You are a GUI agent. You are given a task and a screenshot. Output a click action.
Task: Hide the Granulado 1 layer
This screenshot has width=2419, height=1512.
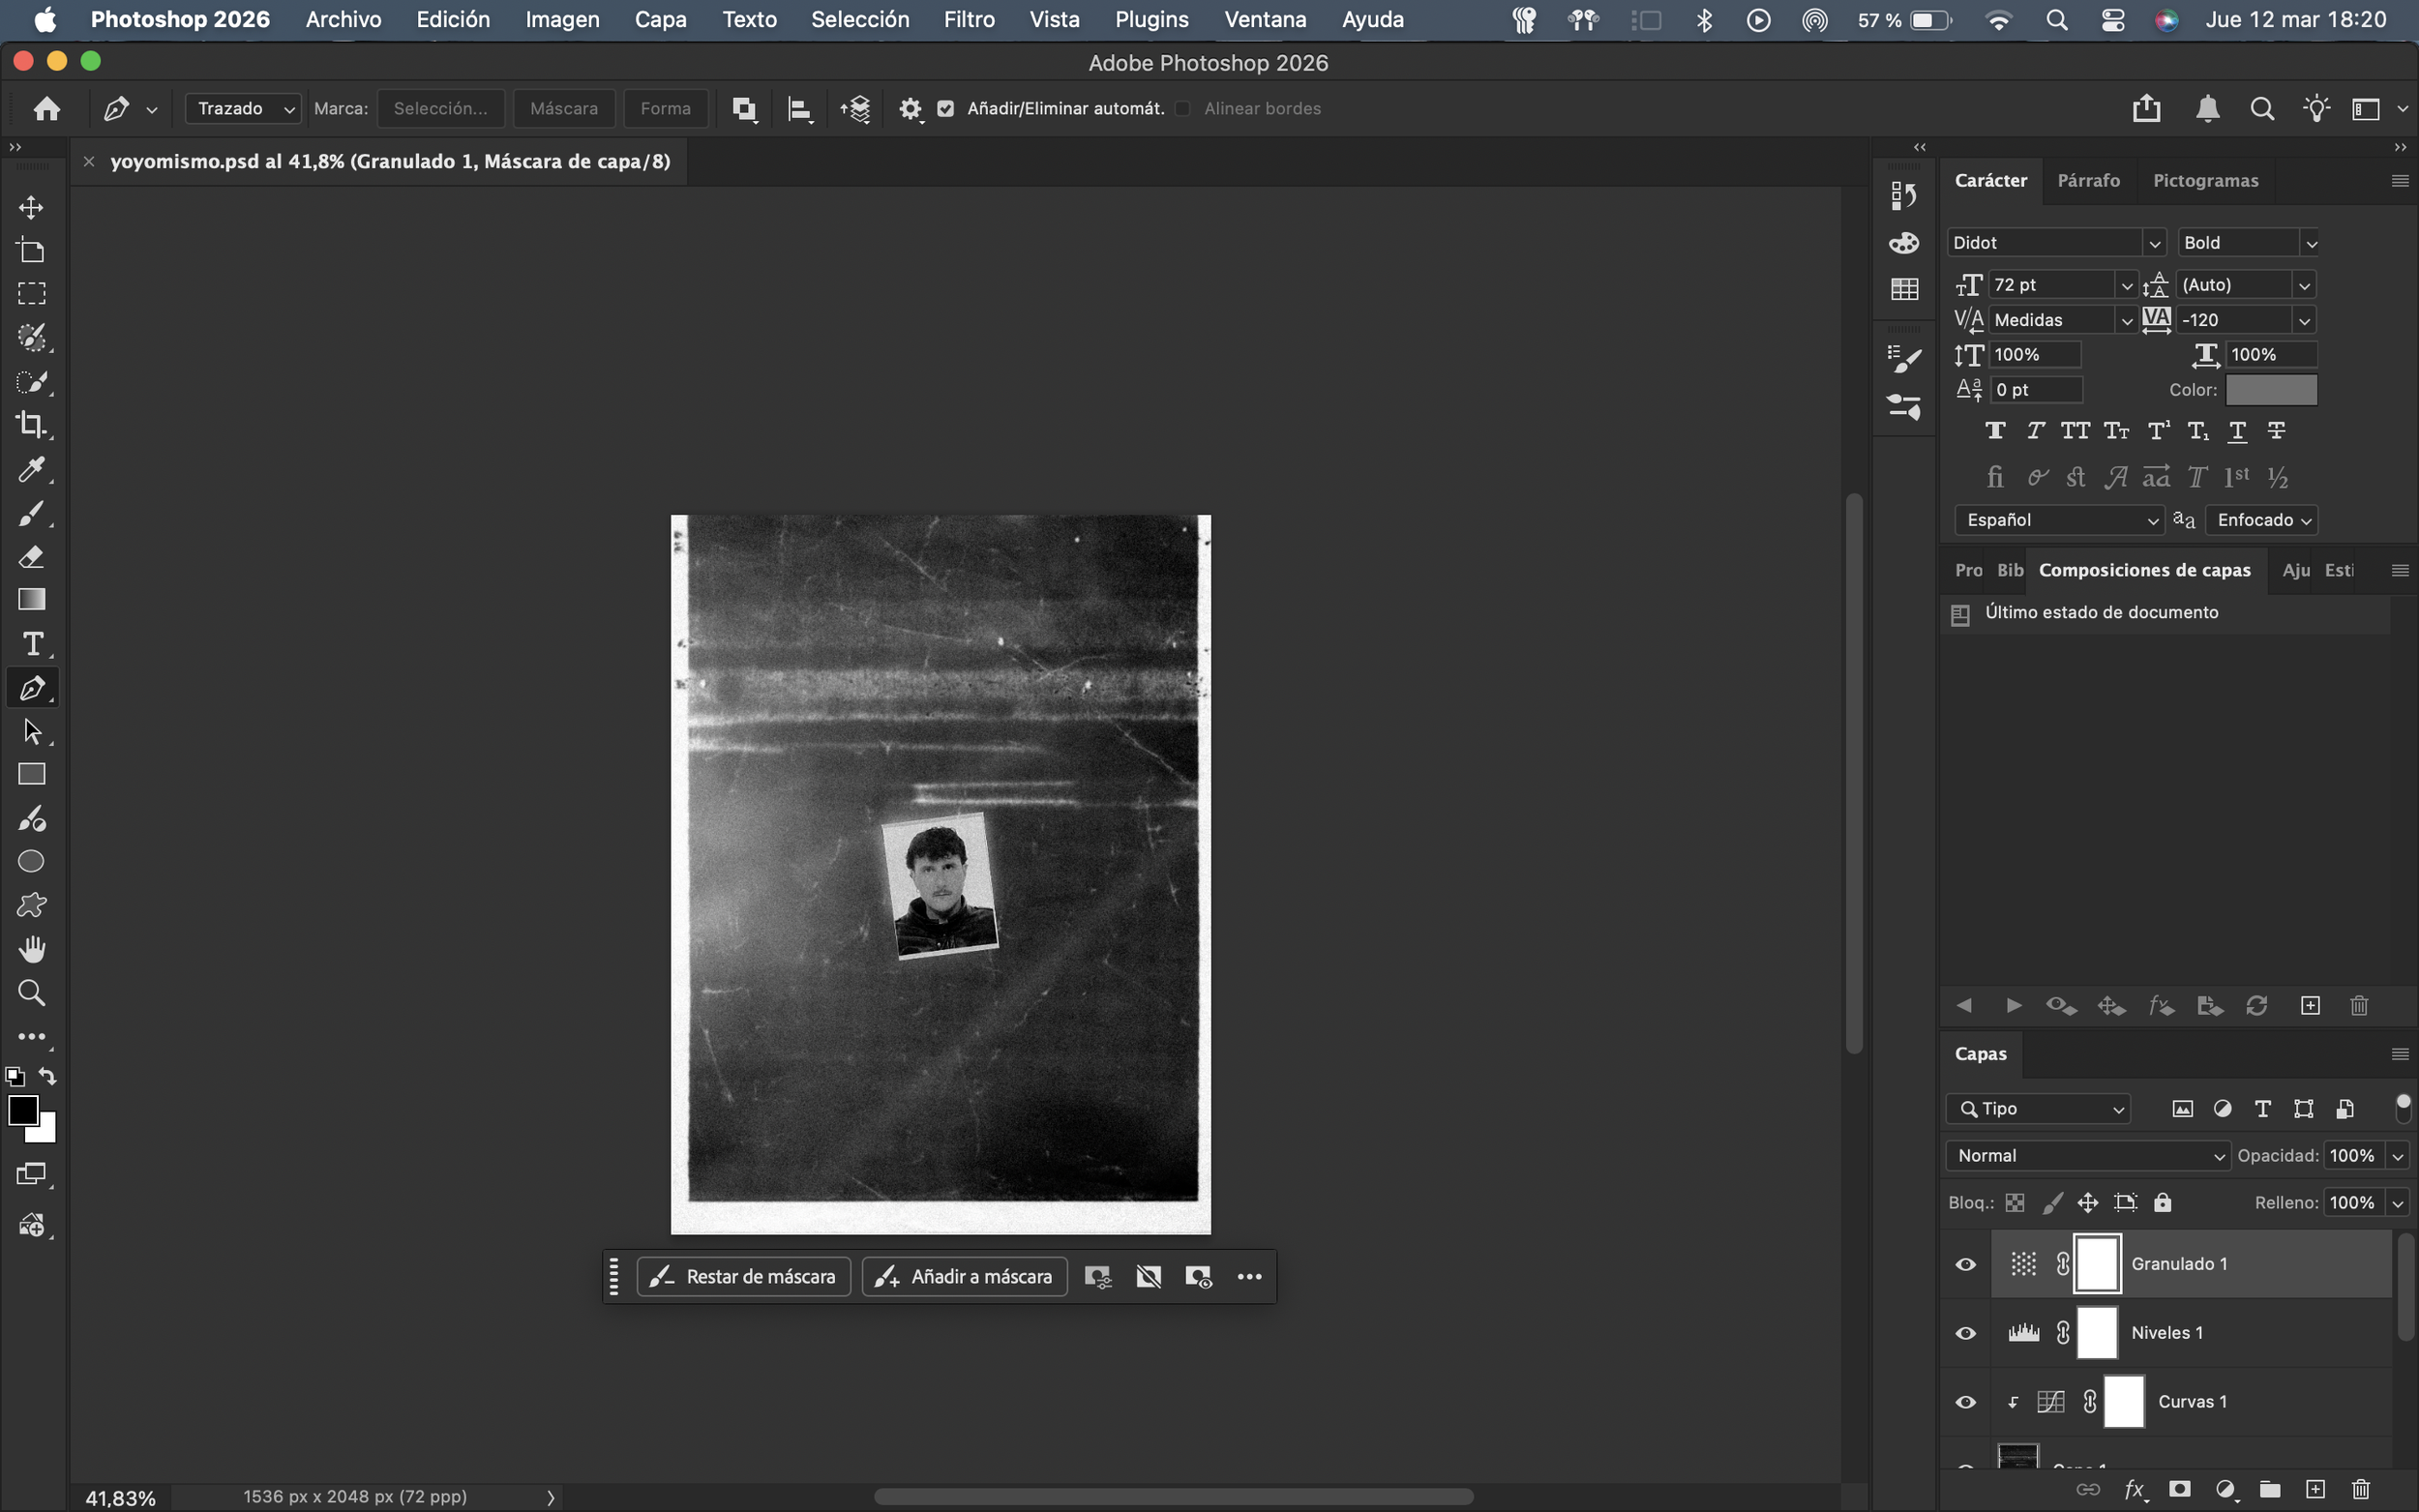[x=1965, y=1264]
